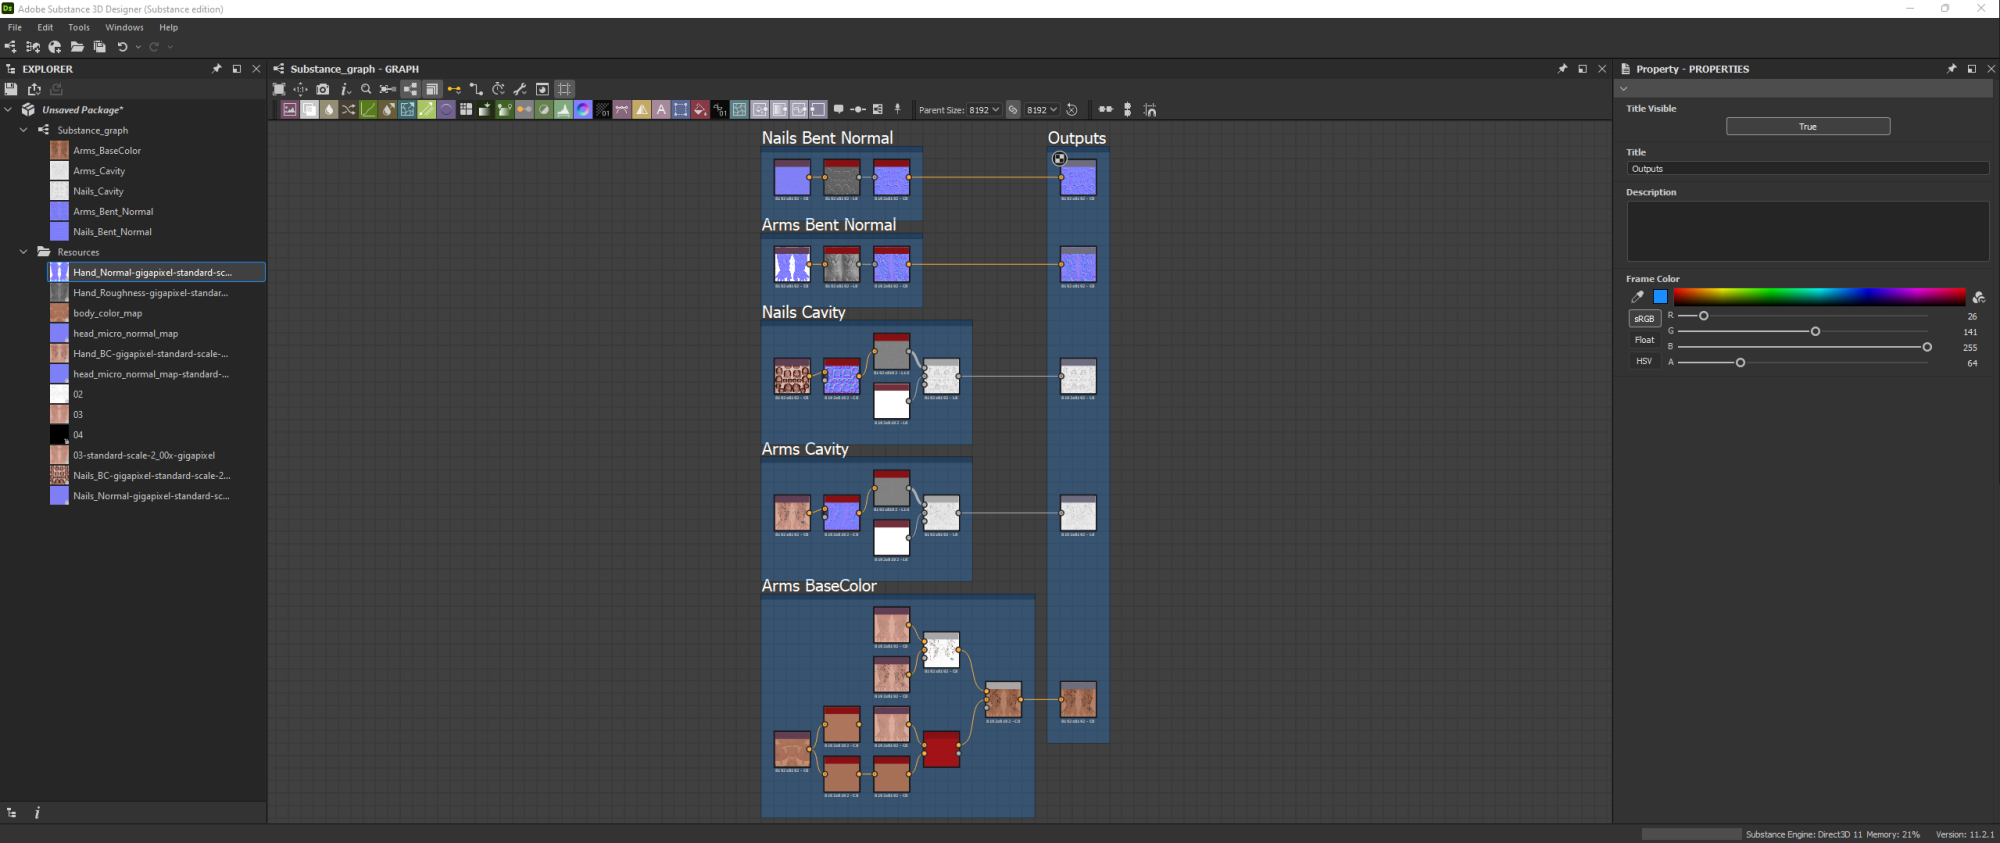Viewport: 2000px width, 843px height.
Task: Open the parent size height 8192 dropdown
Action: [x=1042, y=110]
